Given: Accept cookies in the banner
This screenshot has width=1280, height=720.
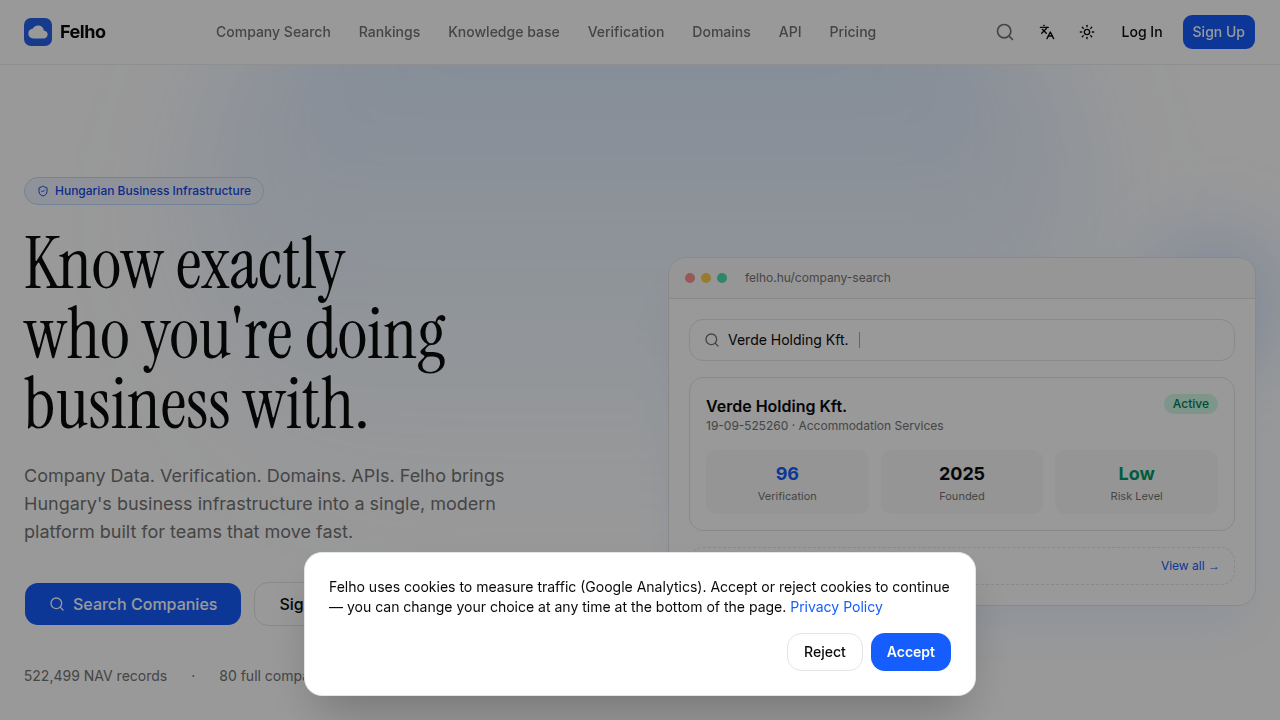Looking at the screenshot, I should [911, 652].
